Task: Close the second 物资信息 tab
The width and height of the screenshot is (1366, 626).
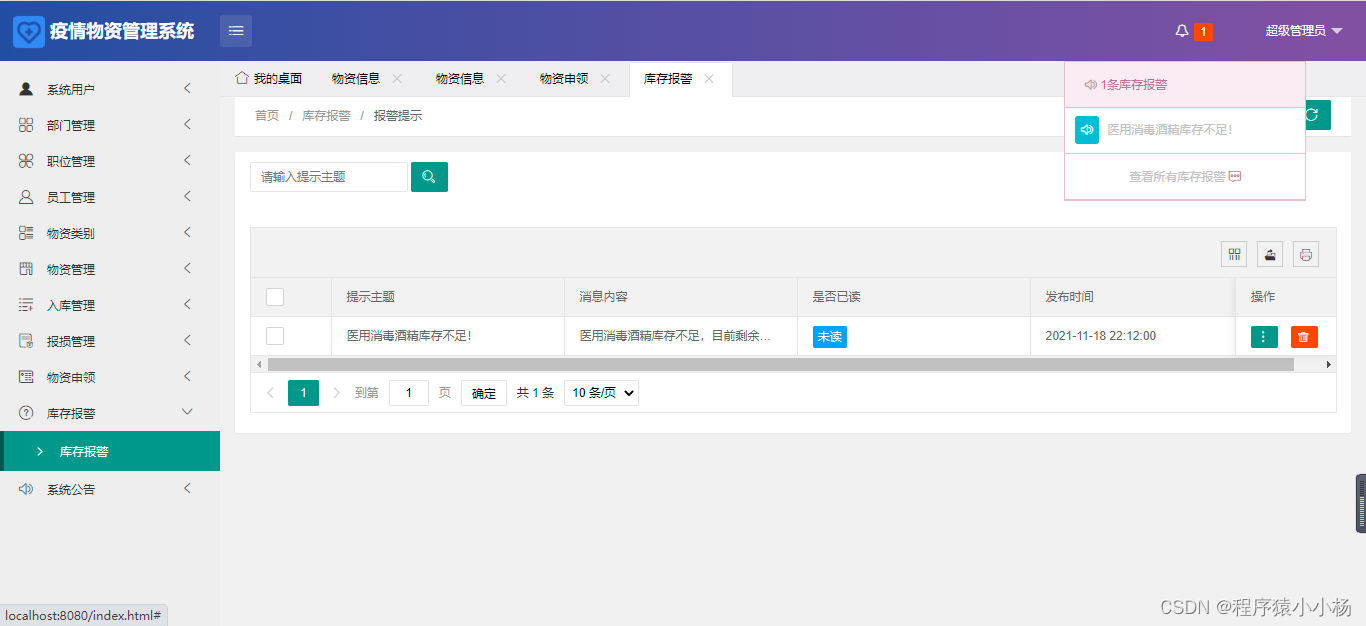Action: [501, 79]
